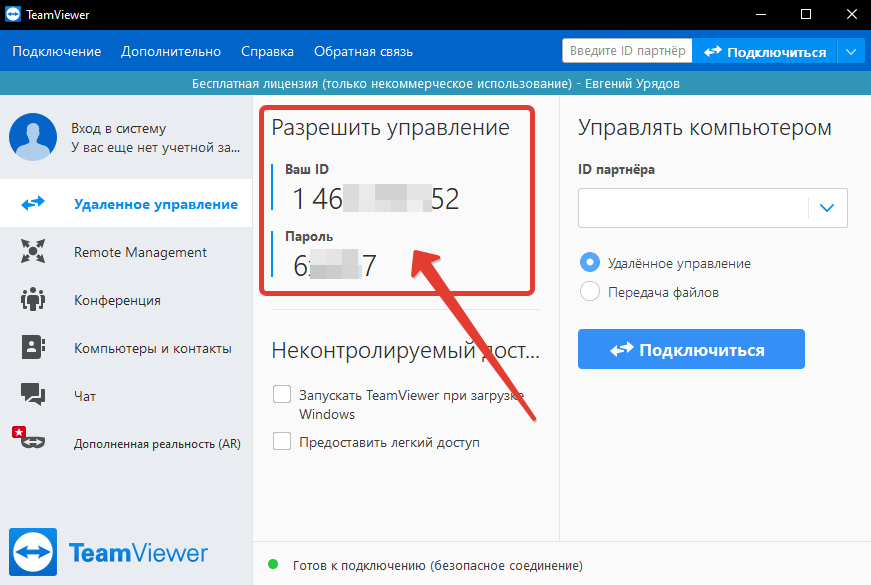Open Вход в систему sign-in link

pos(118,128)
